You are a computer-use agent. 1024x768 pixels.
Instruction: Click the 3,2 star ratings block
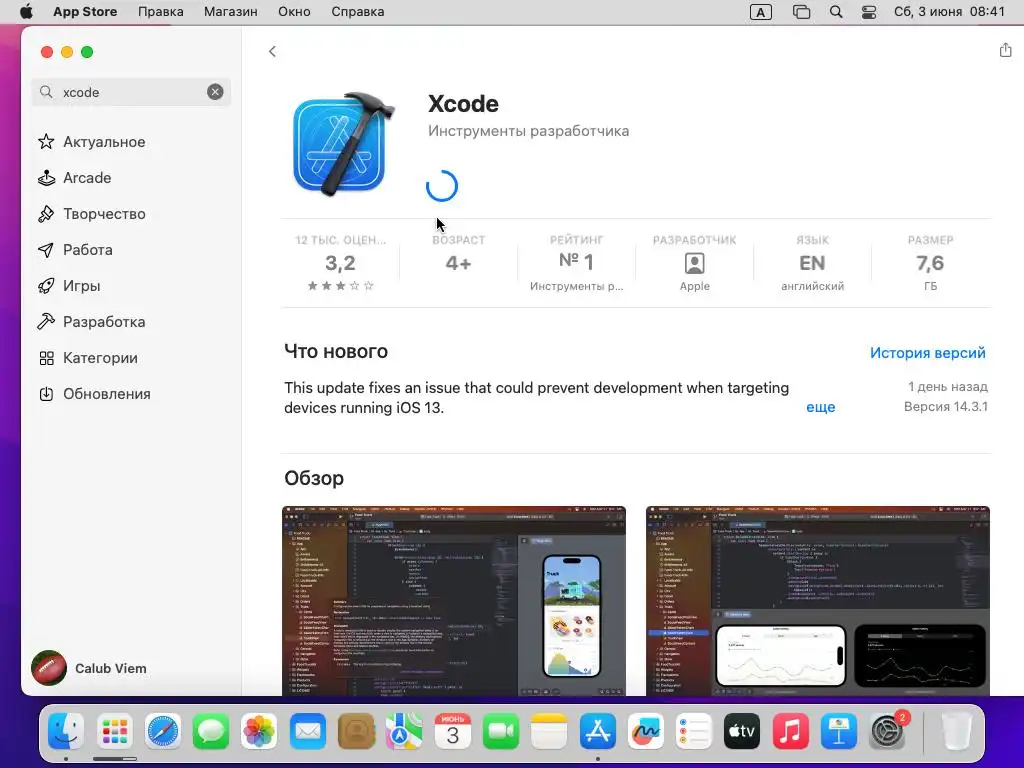tap(340, 263)
